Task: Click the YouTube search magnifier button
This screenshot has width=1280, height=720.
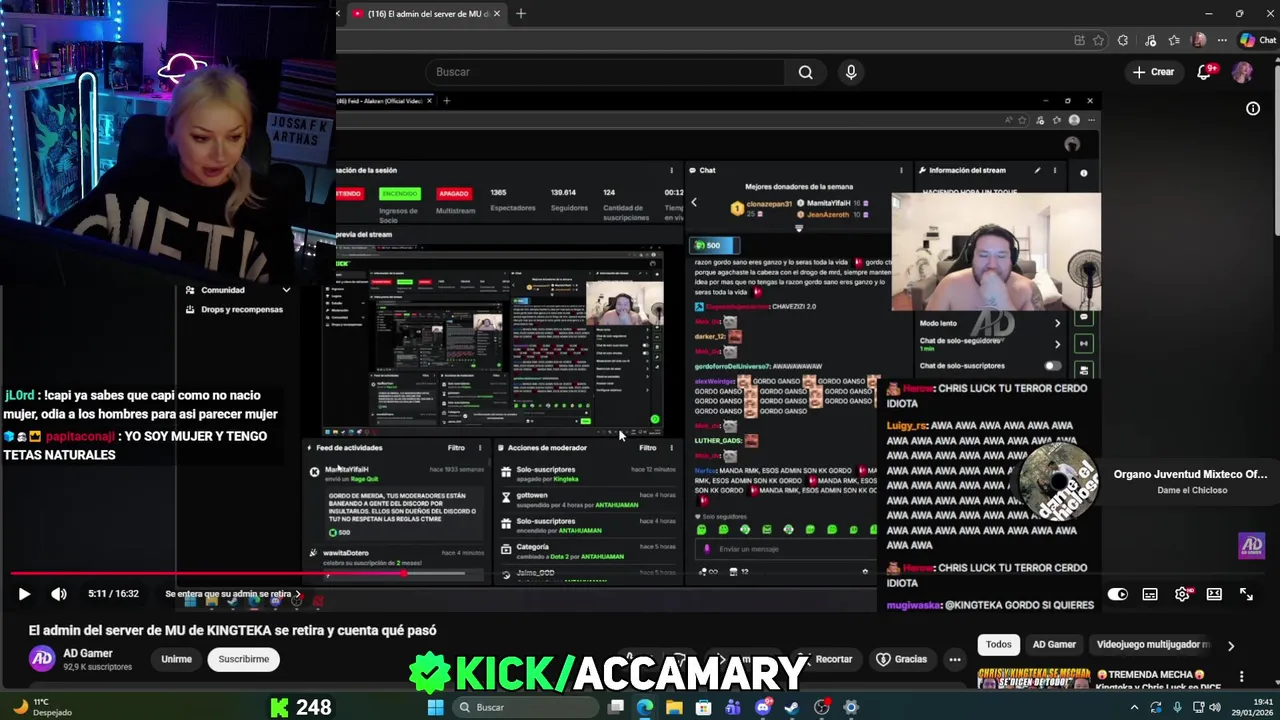Action: [x=805, y=72]
